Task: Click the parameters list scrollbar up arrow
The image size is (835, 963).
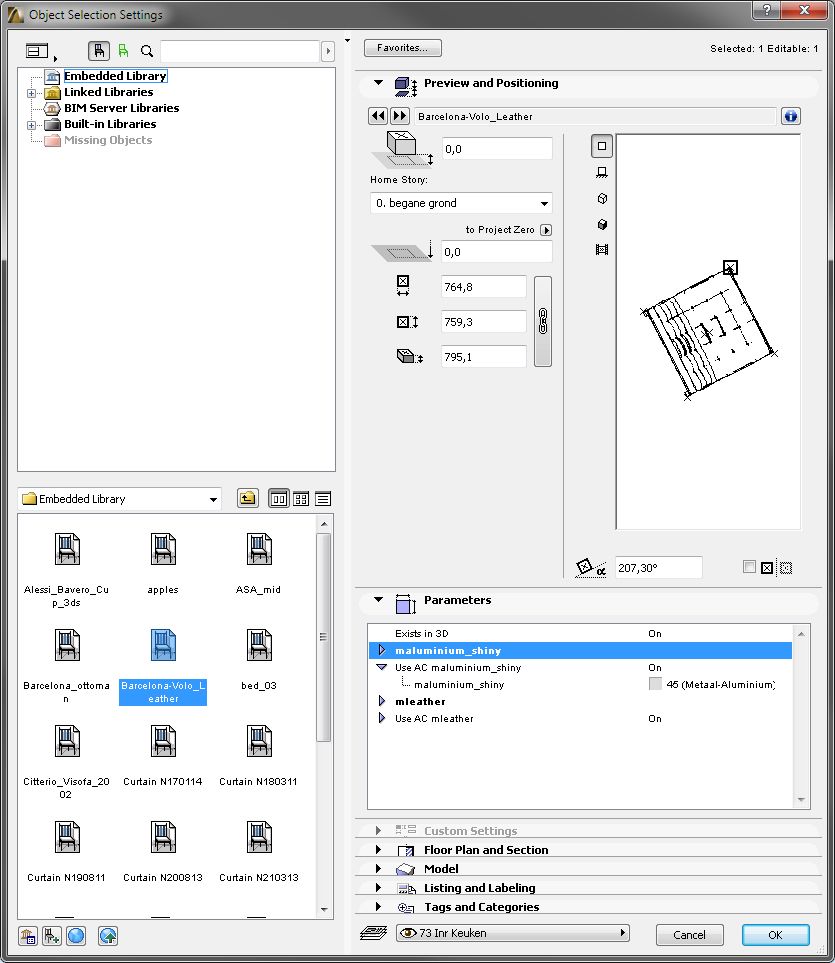Action: [801, 633]
